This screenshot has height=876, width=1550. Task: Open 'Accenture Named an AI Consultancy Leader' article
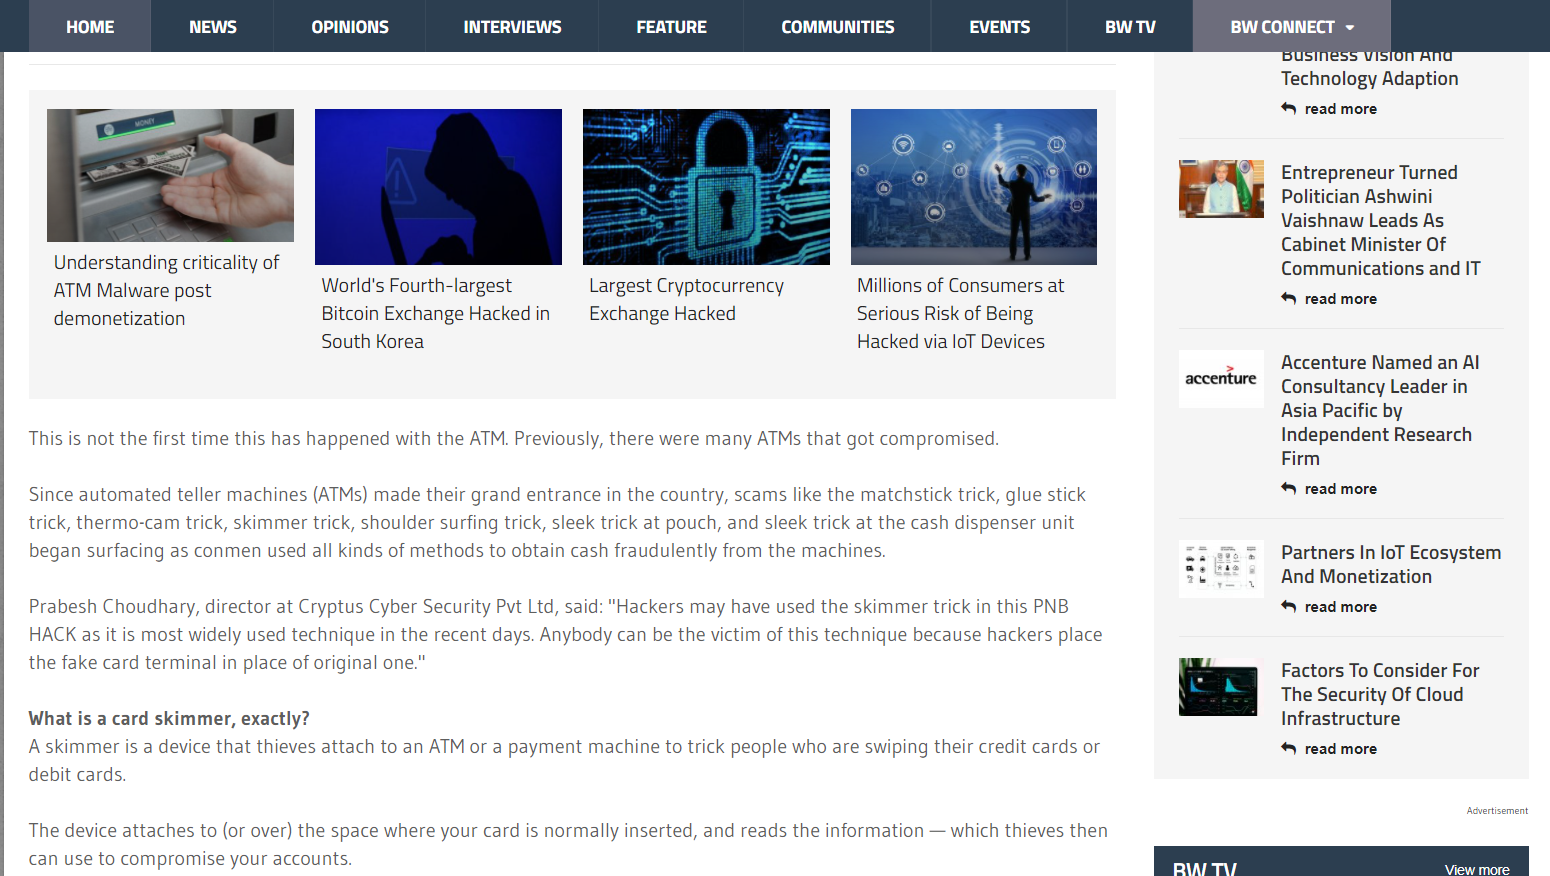pyautogui.click(x=1380, y=410)
